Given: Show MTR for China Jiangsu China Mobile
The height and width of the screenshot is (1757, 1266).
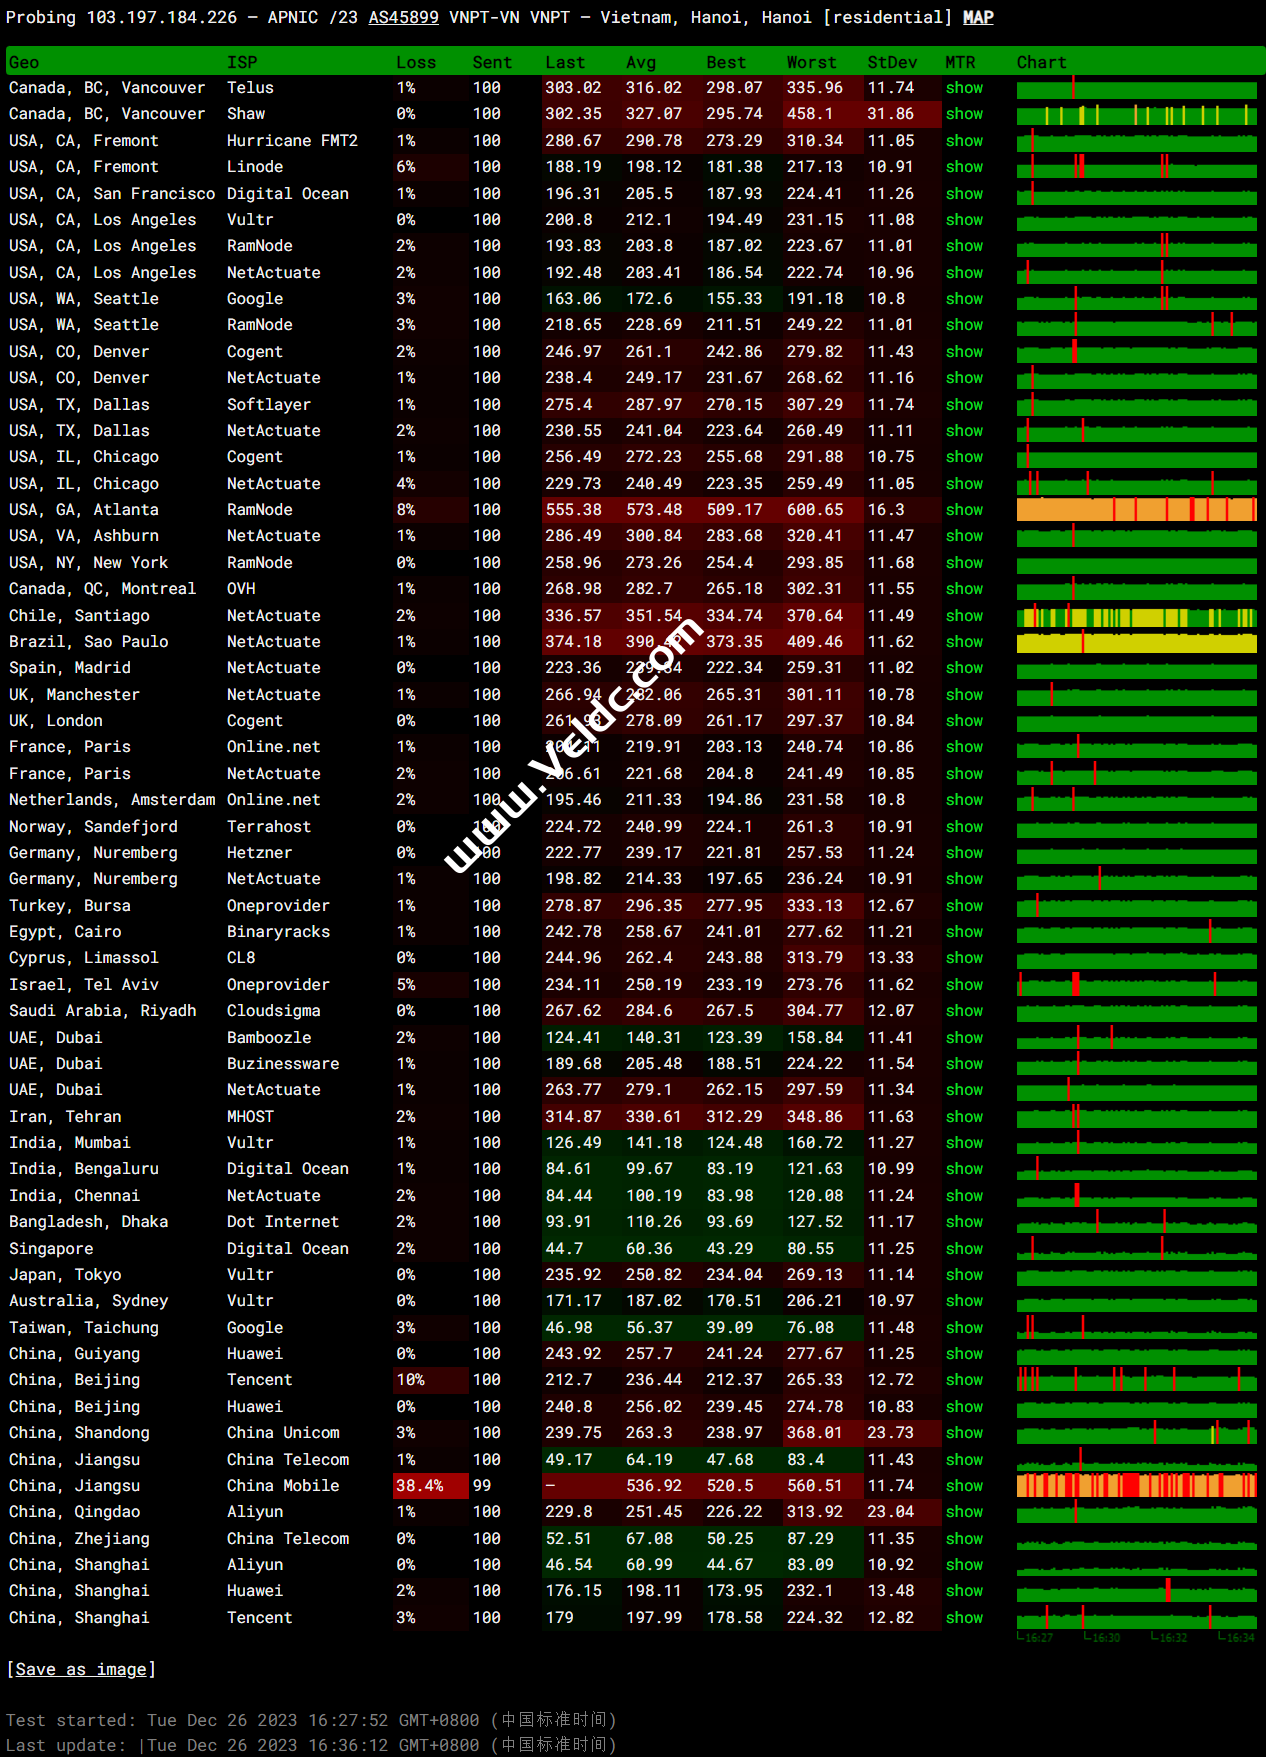Looking at the screenshot, I should tap(964, 1486).
